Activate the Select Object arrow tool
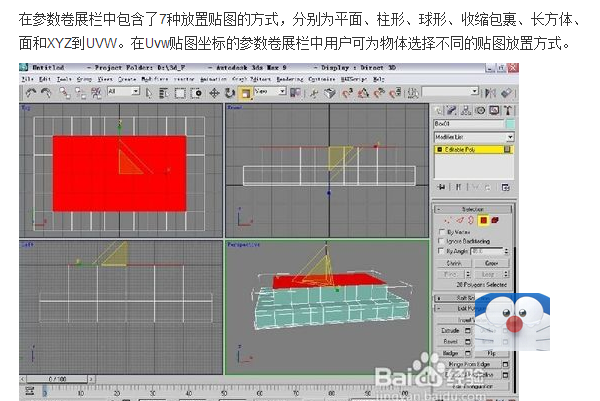This screenshot has height=401, width=600. [x=149, y=93]
